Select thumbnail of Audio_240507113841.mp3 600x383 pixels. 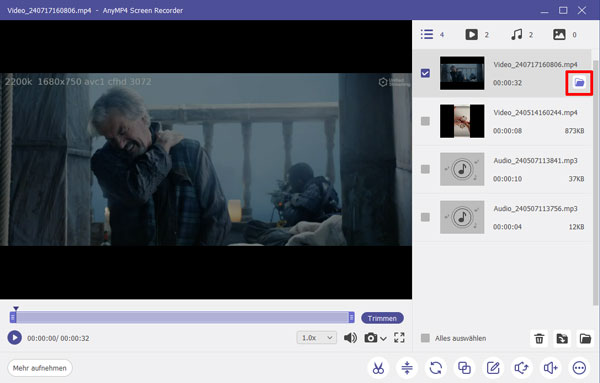point(462,169)
